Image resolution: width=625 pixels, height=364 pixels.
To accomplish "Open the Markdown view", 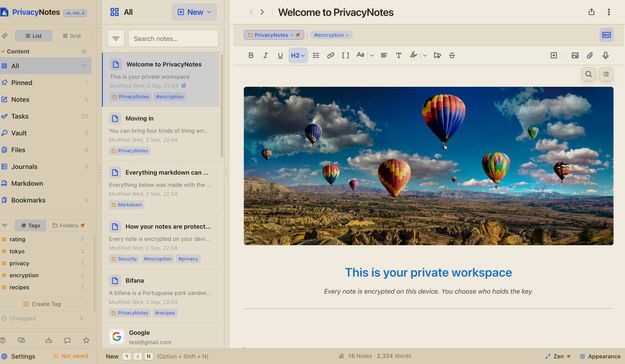I will 45,183.
